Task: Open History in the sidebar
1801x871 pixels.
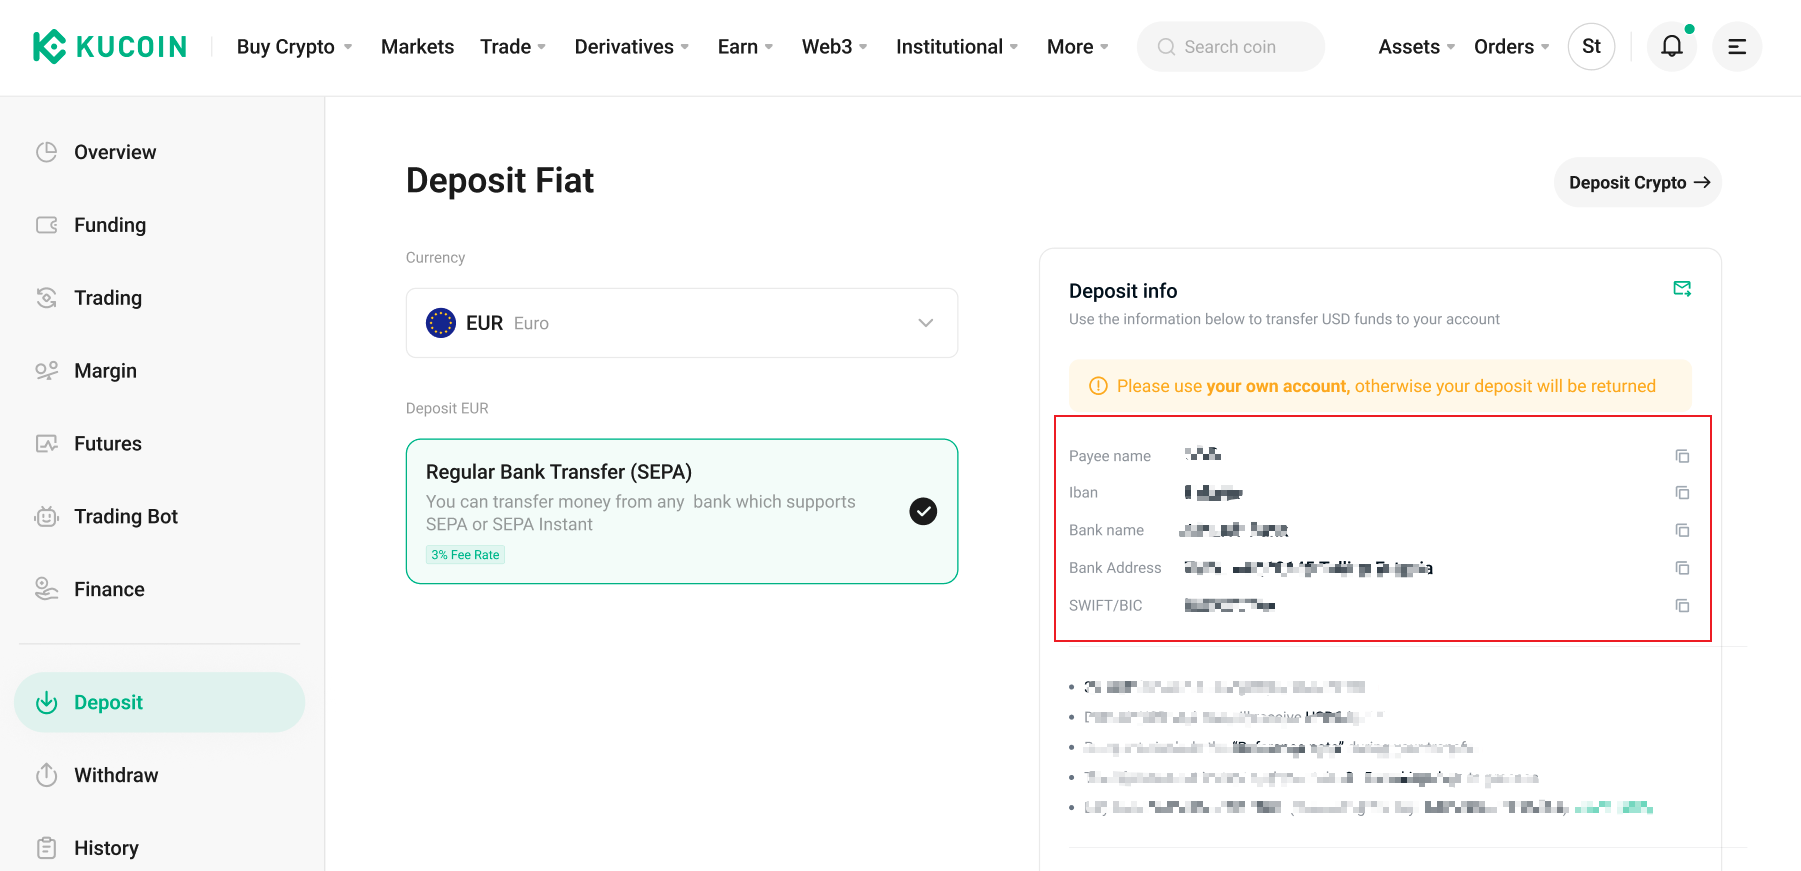Action: click(x=106, y=848)
